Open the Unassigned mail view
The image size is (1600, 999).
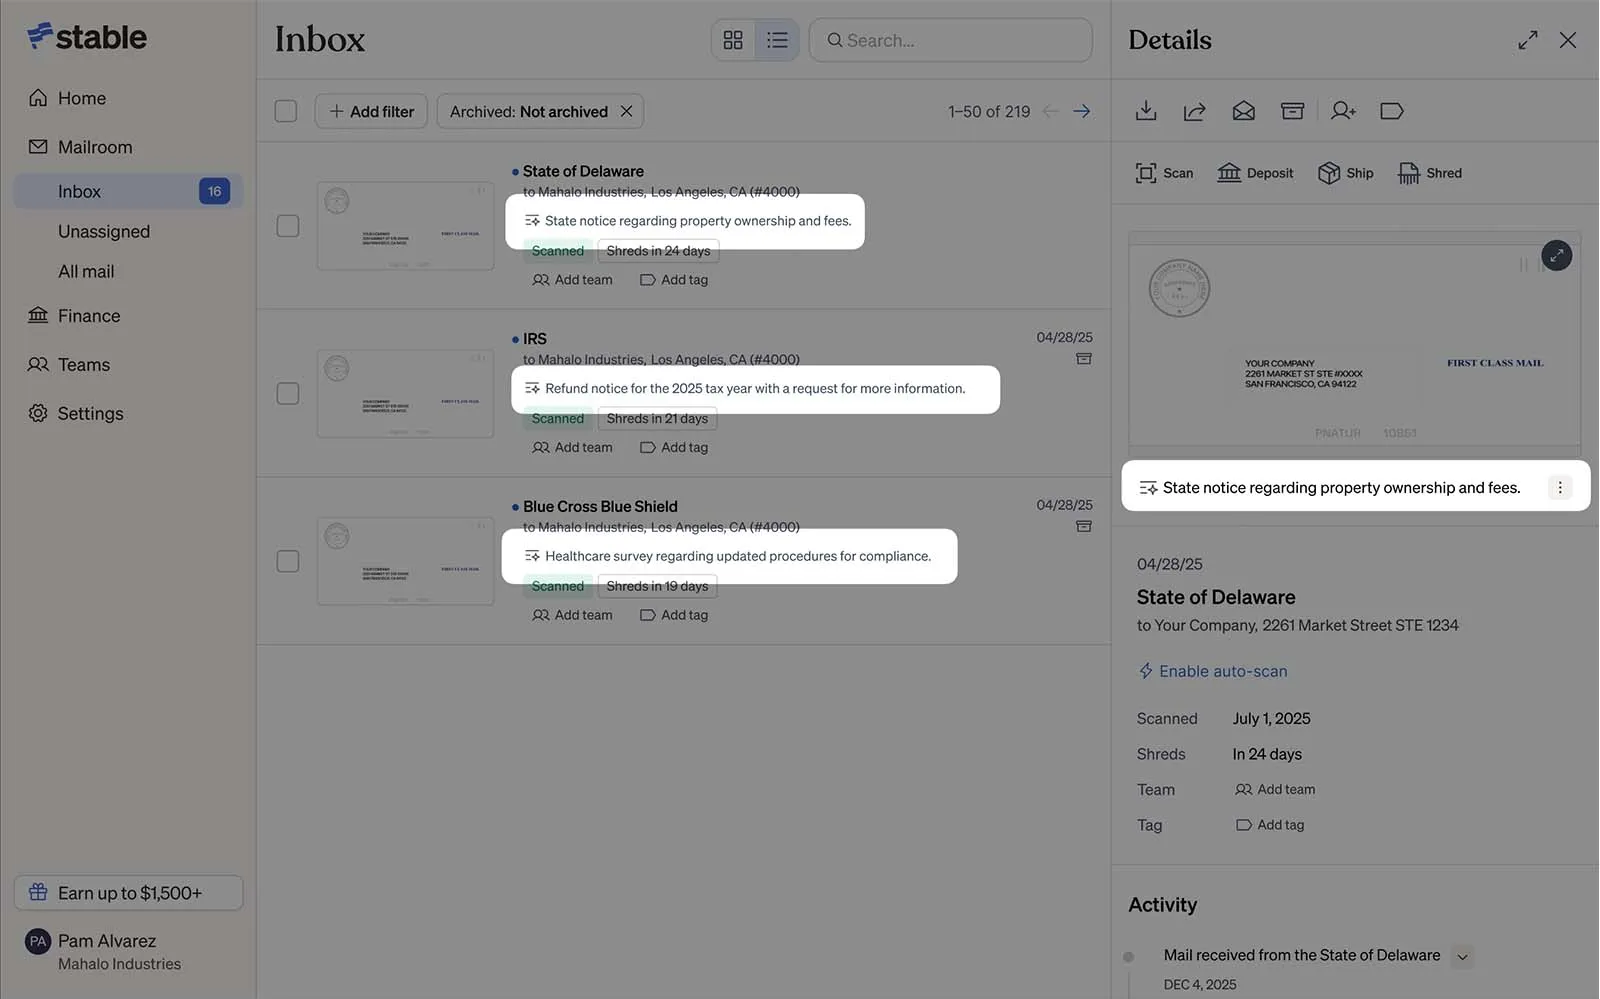click(x=104, y=231)
